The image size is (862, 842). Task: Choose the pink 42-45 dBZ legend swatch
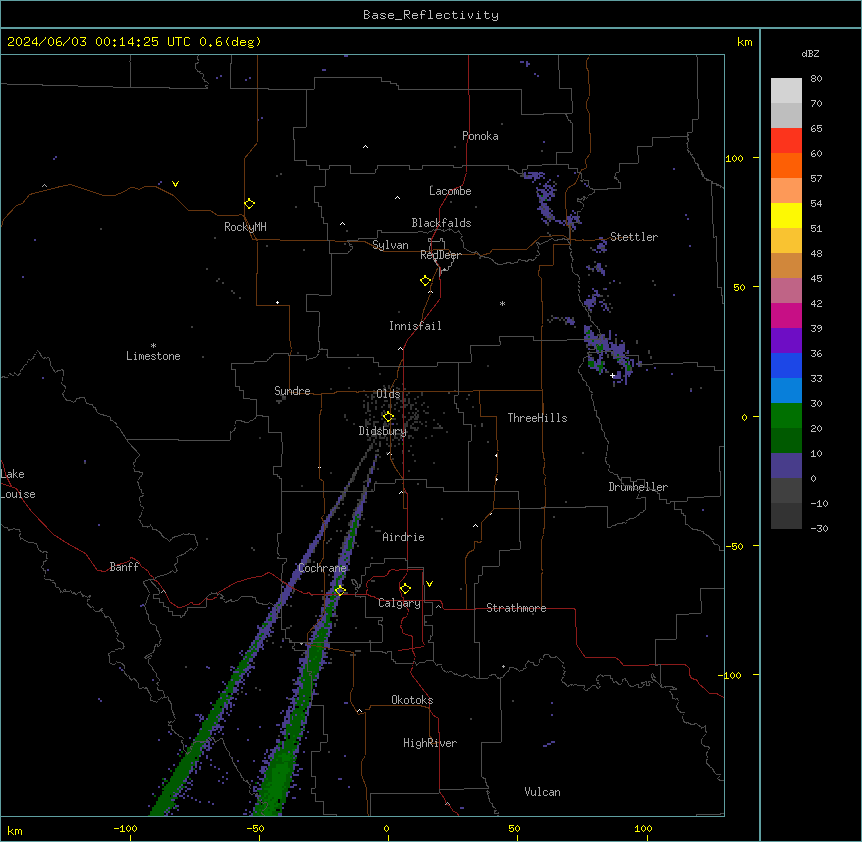[786, 291]
